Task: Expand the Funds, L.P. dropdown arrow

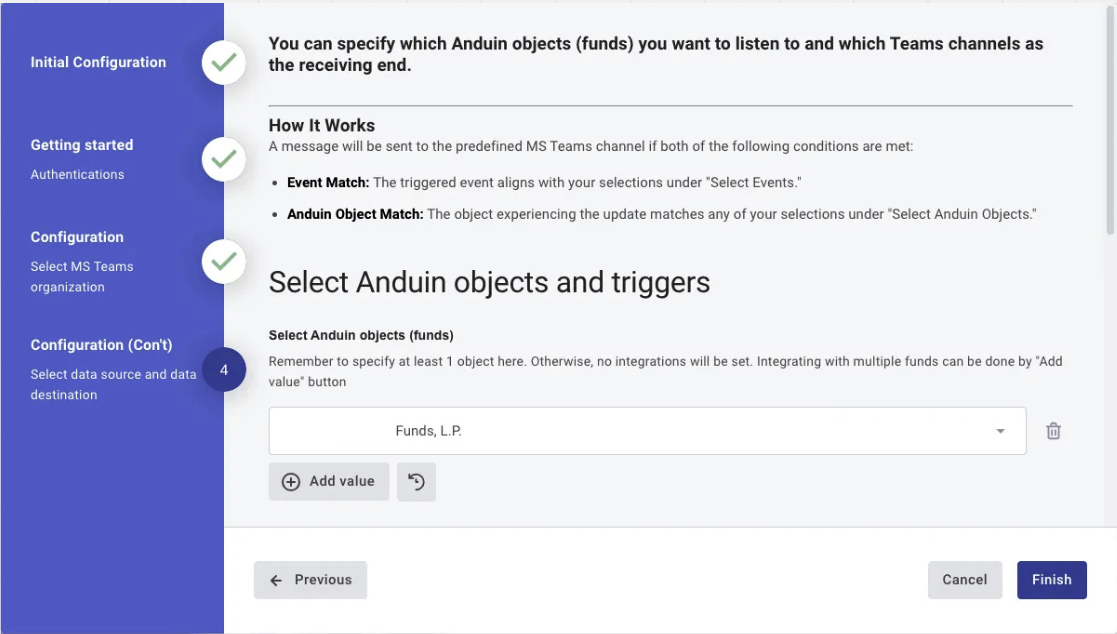Action: (x=1000, y=431)
